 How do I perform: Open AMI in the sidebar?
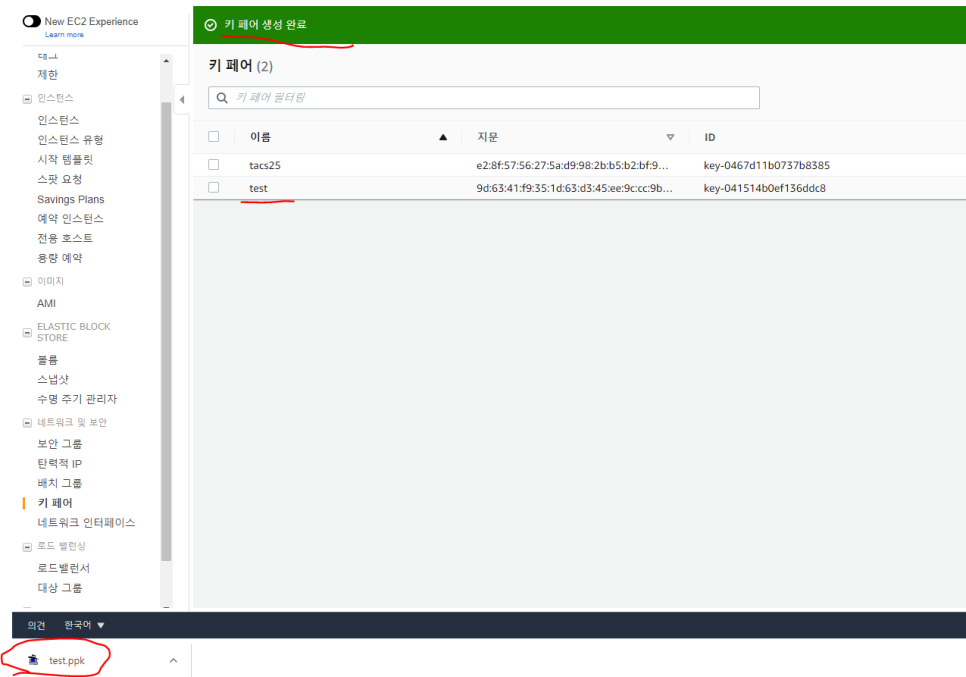[x=46, y=303]
